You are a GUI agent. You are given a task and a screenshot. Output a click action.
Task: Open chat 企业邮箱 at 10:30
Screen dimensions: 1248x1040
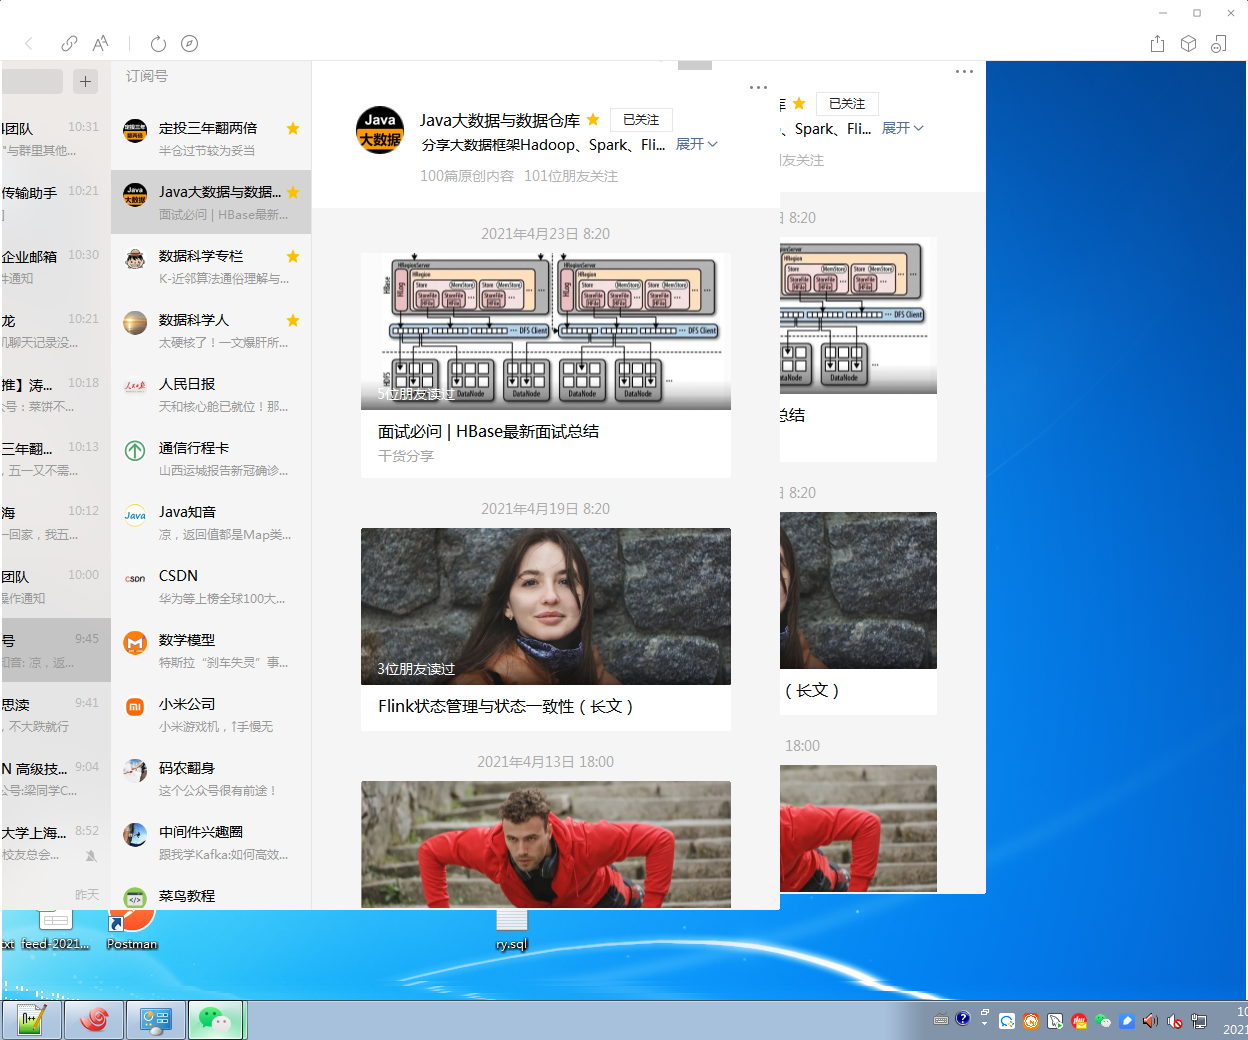tap(56, 266)
